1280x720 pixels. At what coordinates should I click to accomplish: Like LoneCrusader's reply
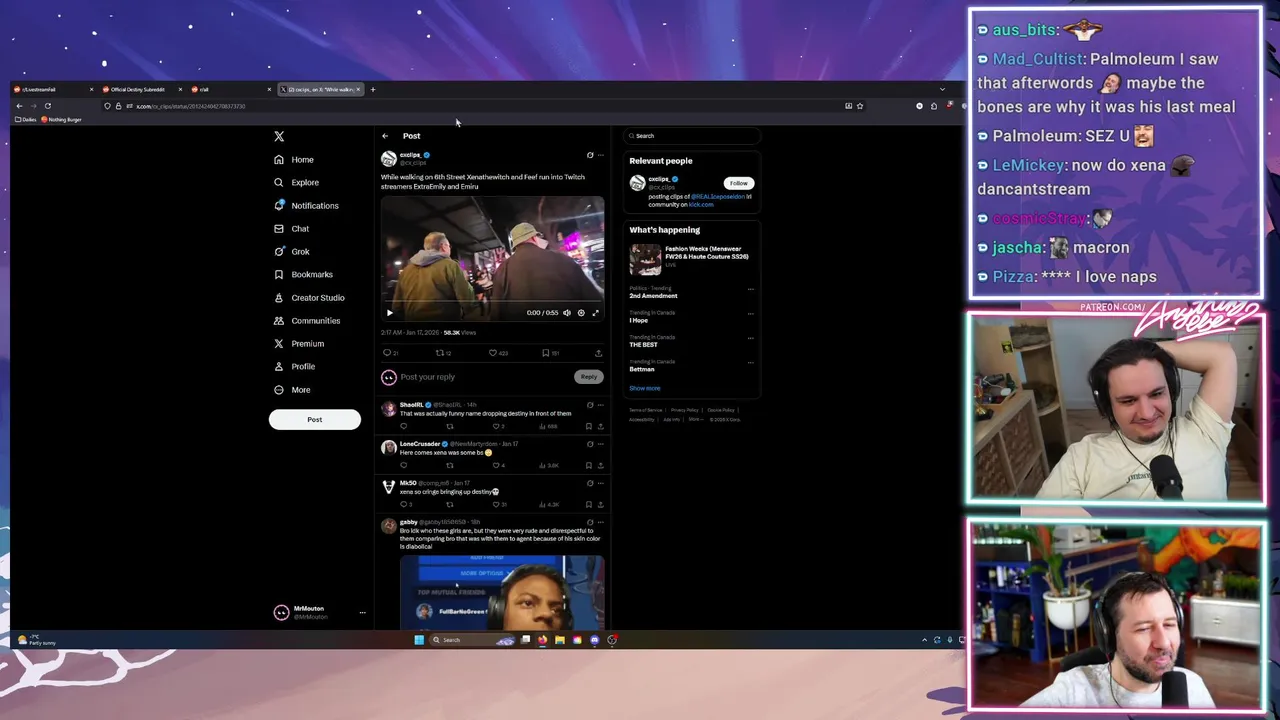click(496, 465)
